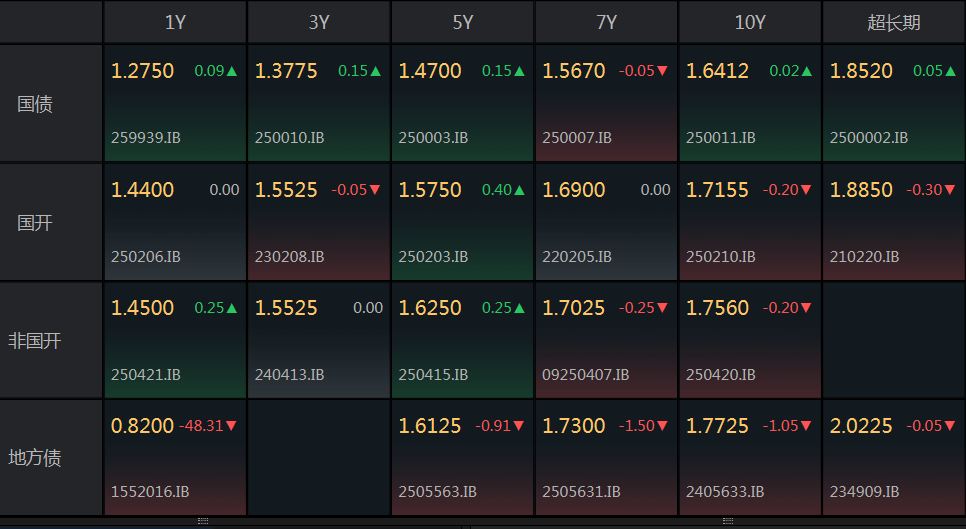Click the green up arrow beside 0.40
Viewport: 966px width, 529px height.
pos(519,190)
